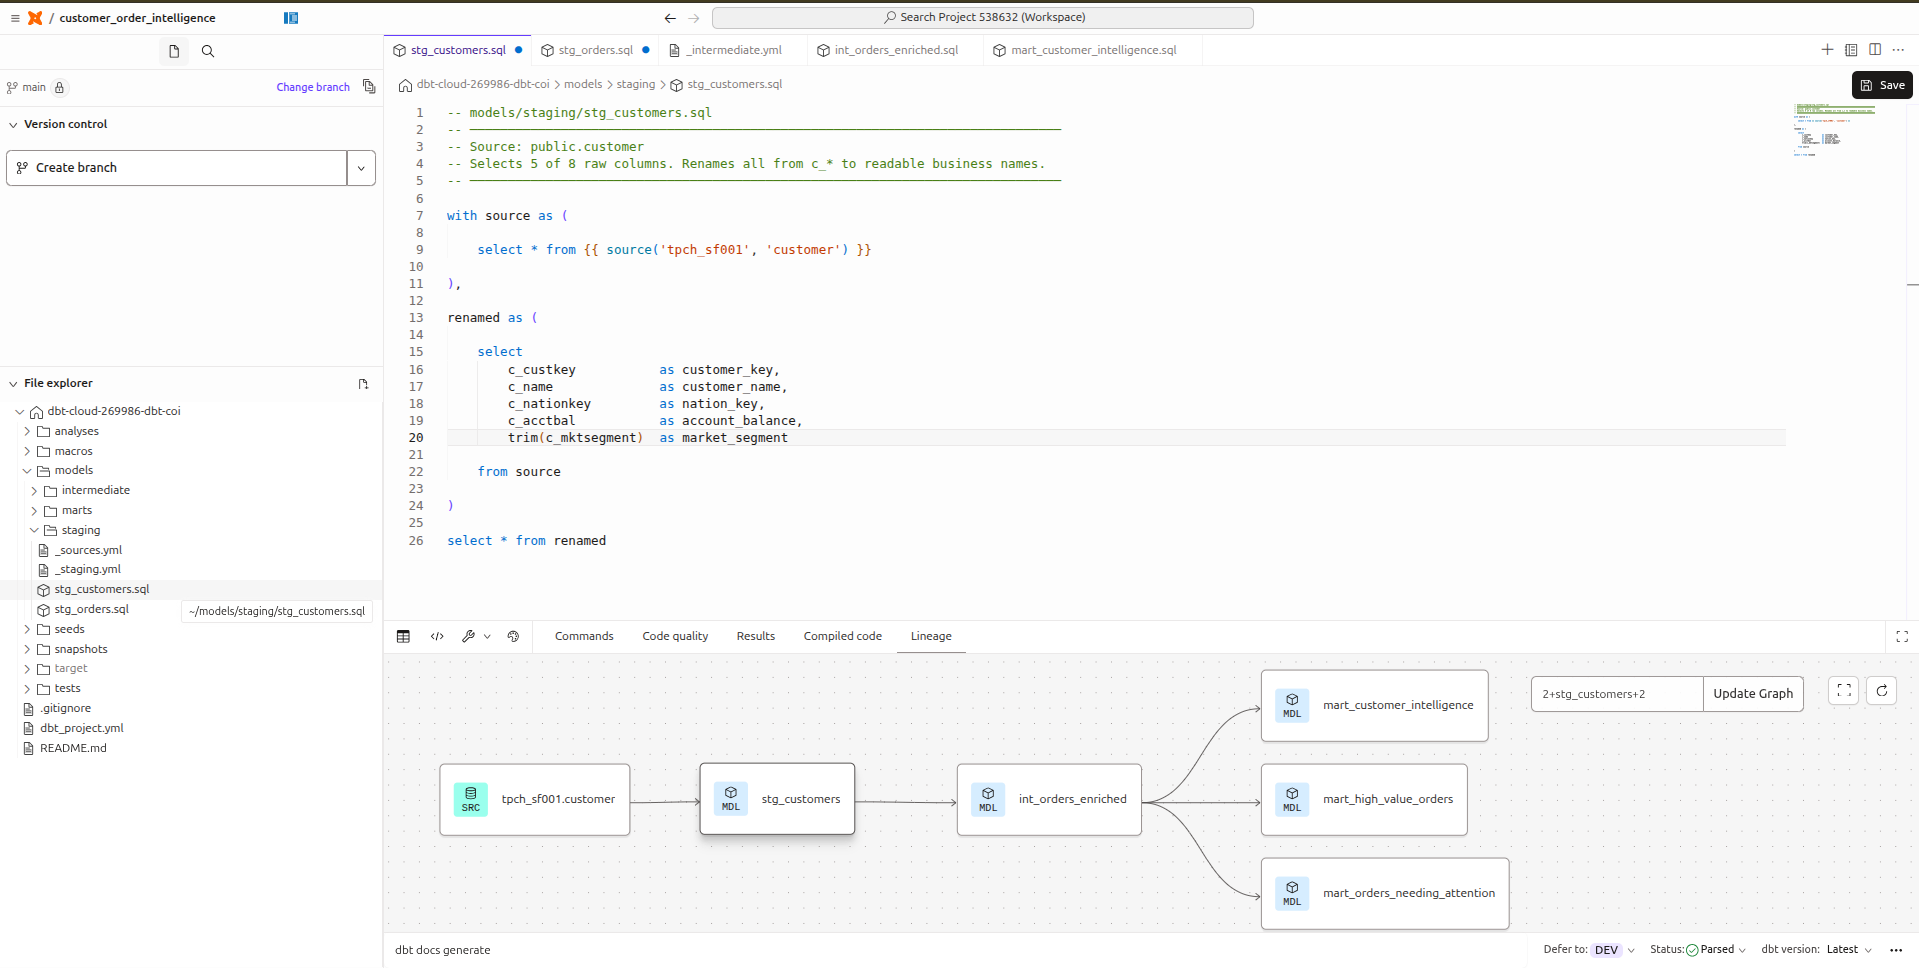
Task: Go forward with the right arrow icon
Action: [x=694, y=18]
